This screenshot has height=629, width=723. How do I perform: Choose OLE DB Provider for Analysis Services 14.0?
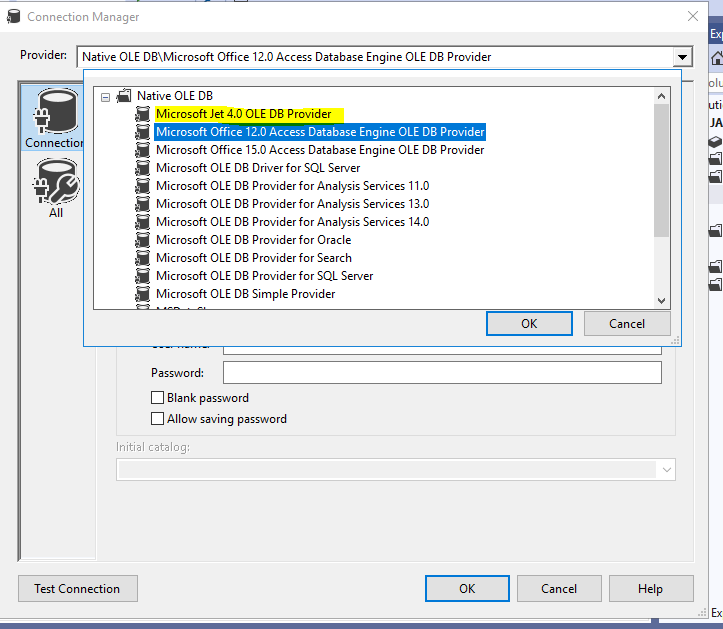click(292, 222)
